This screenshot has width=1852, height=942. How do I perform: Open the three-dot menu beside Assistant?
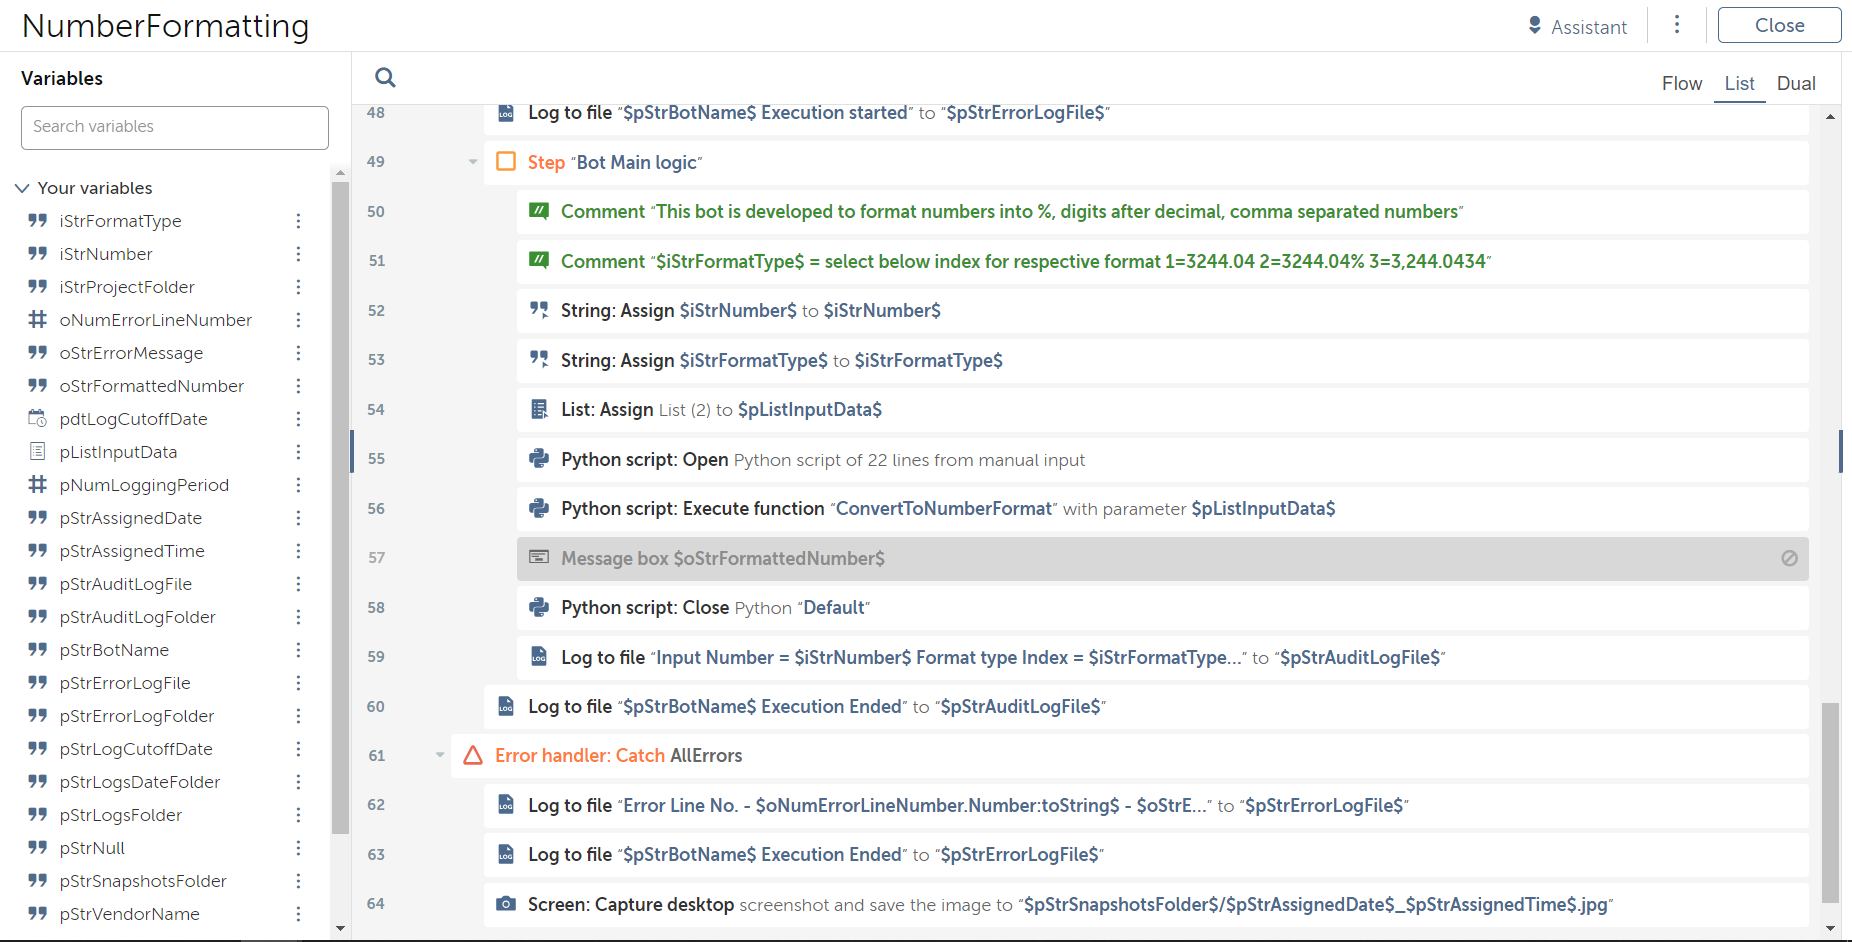[x=1677, y=25]
